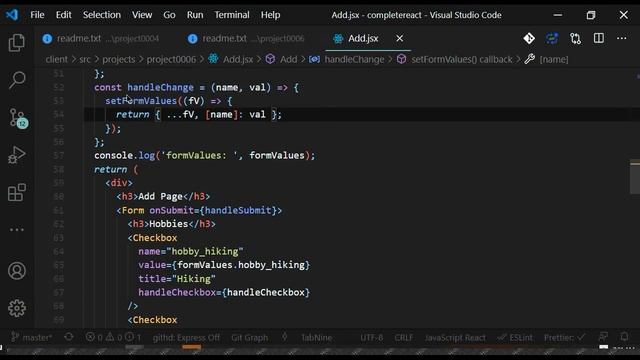
Task: Click the handleSubmit reference in Form onSubmit
Action: pyautogui.click(x=238, y=210)
